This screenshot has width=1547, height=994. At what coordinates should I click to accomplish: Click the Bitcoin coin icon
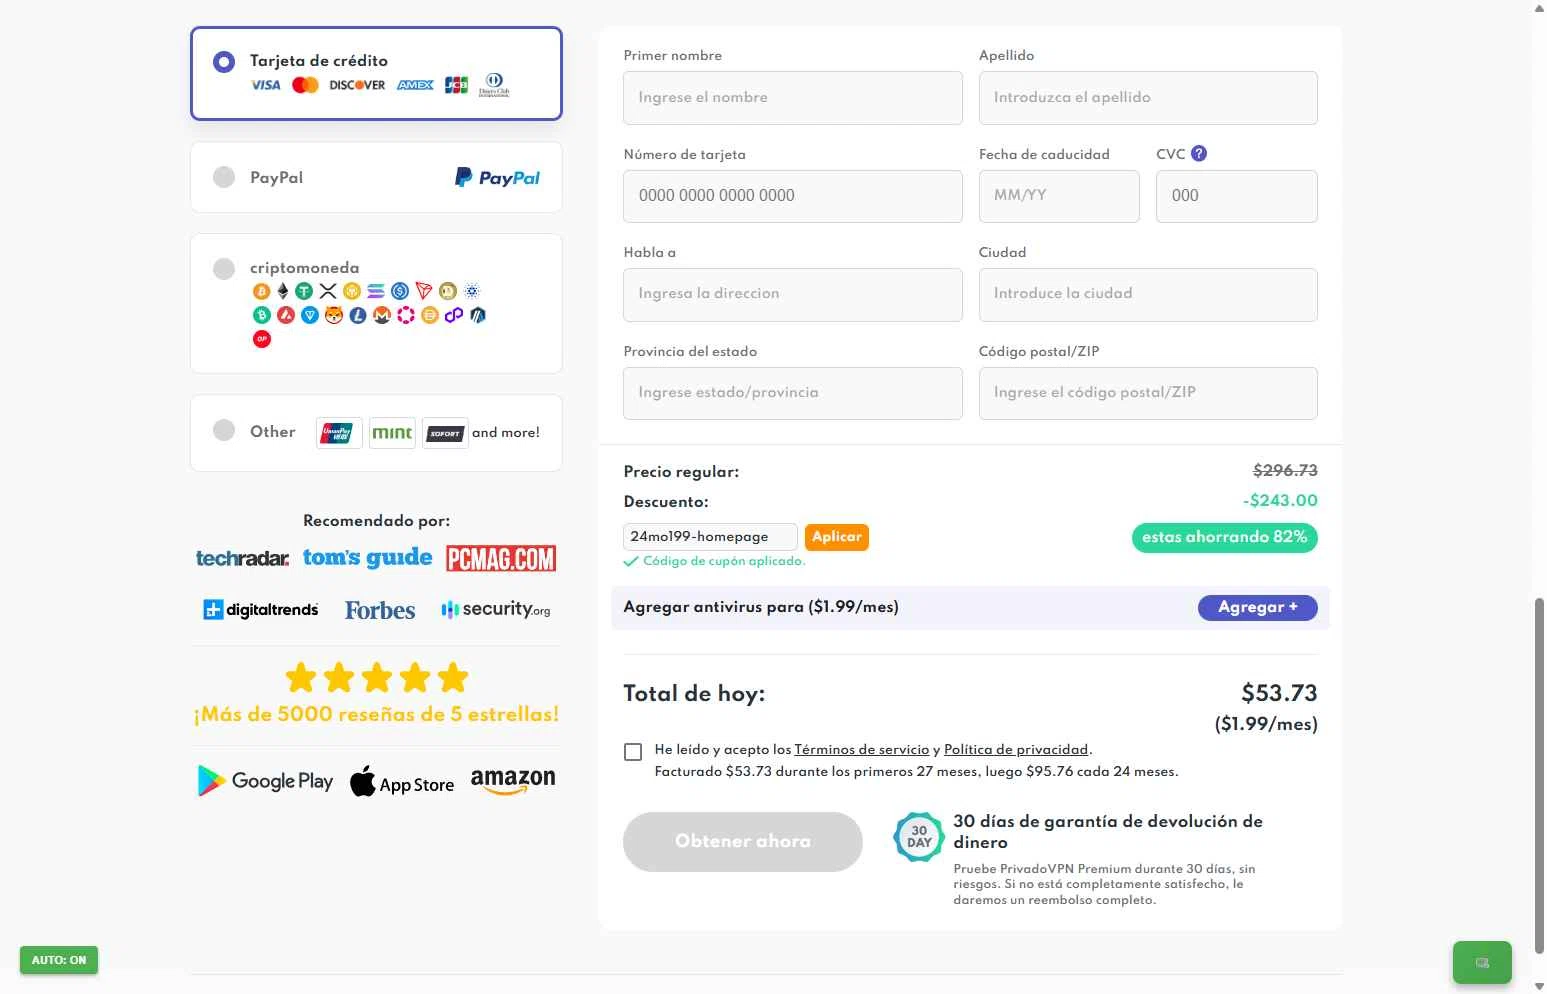pos(262,291)
